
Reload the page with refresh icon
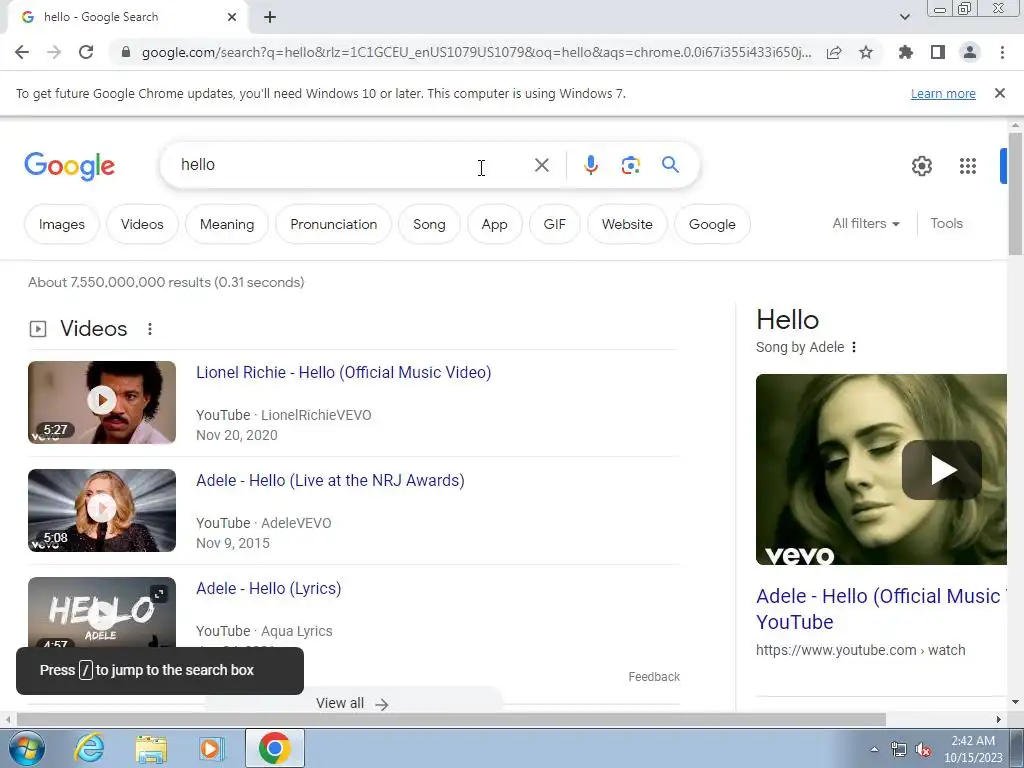point(86,52)
